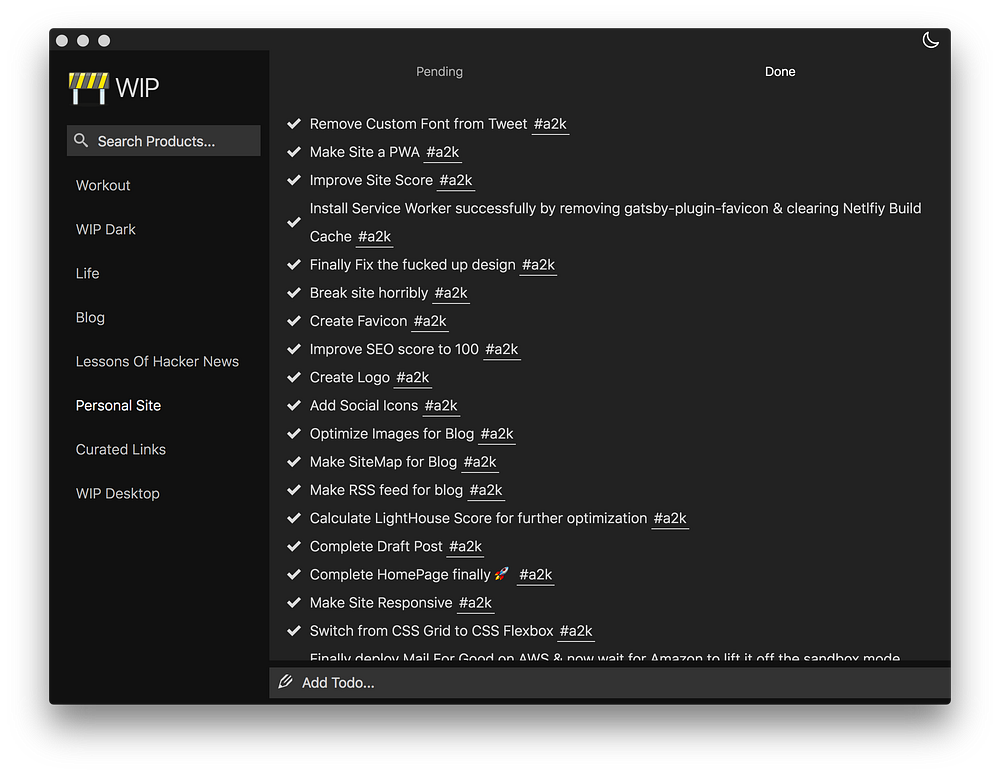The image size is (1000, 775).
Task: Open #a2k hashtag next to 'Add Social Icons'
Action: [441, 406]
